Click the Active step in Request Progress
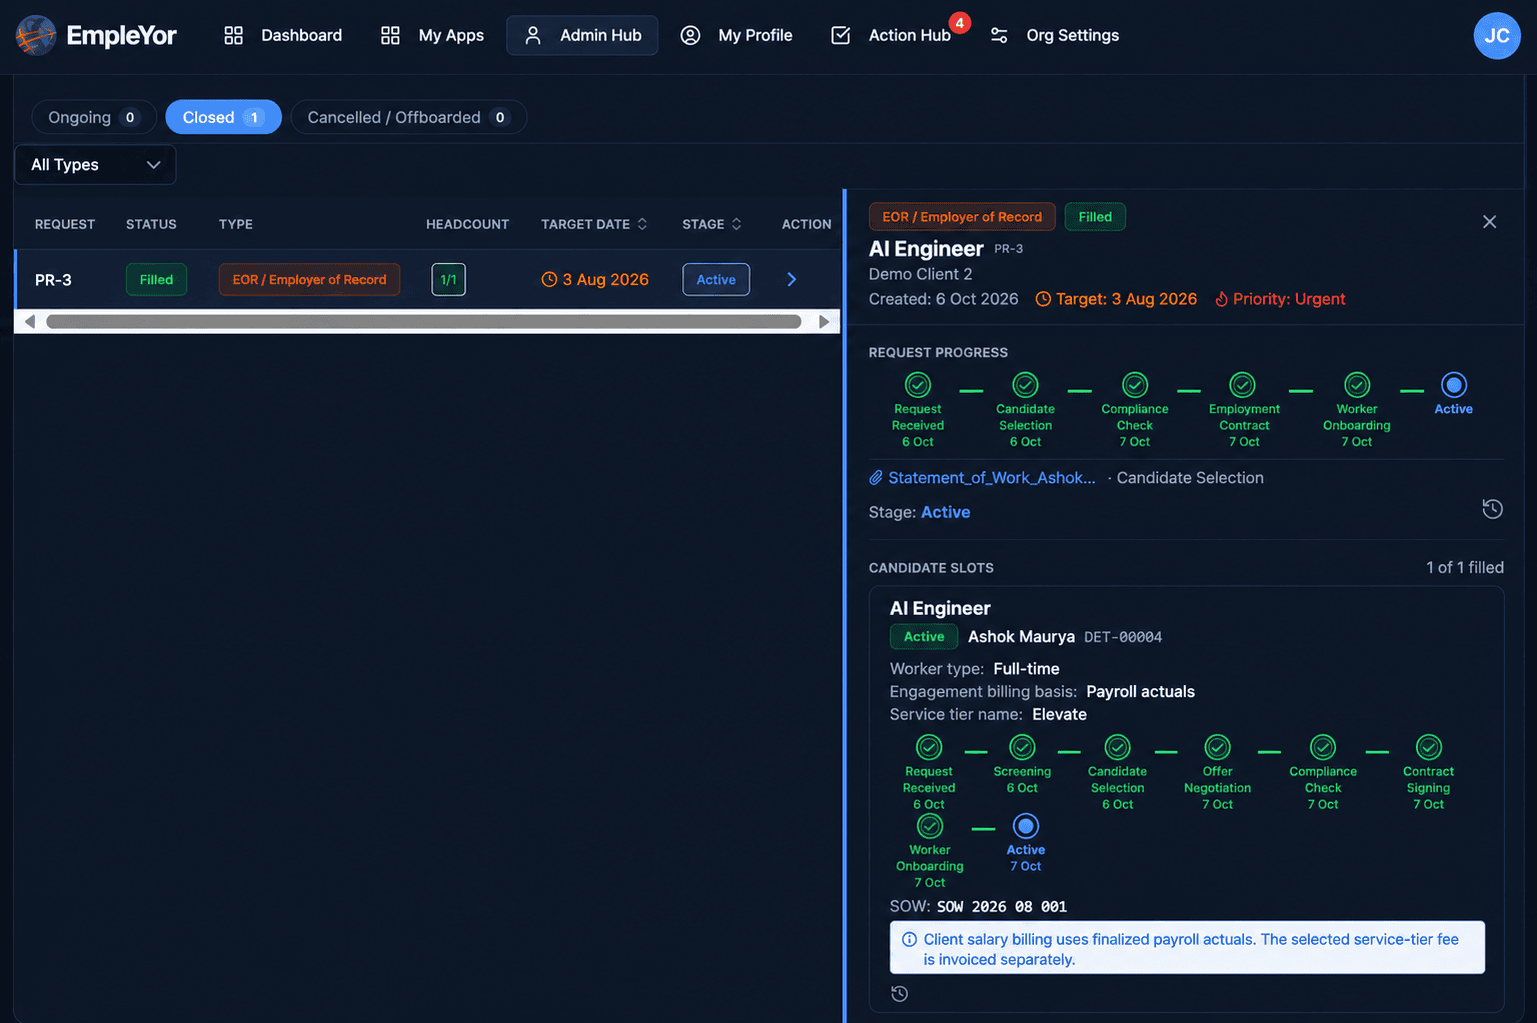This screenshot has height=1023, width=1537. (1453, 394)
